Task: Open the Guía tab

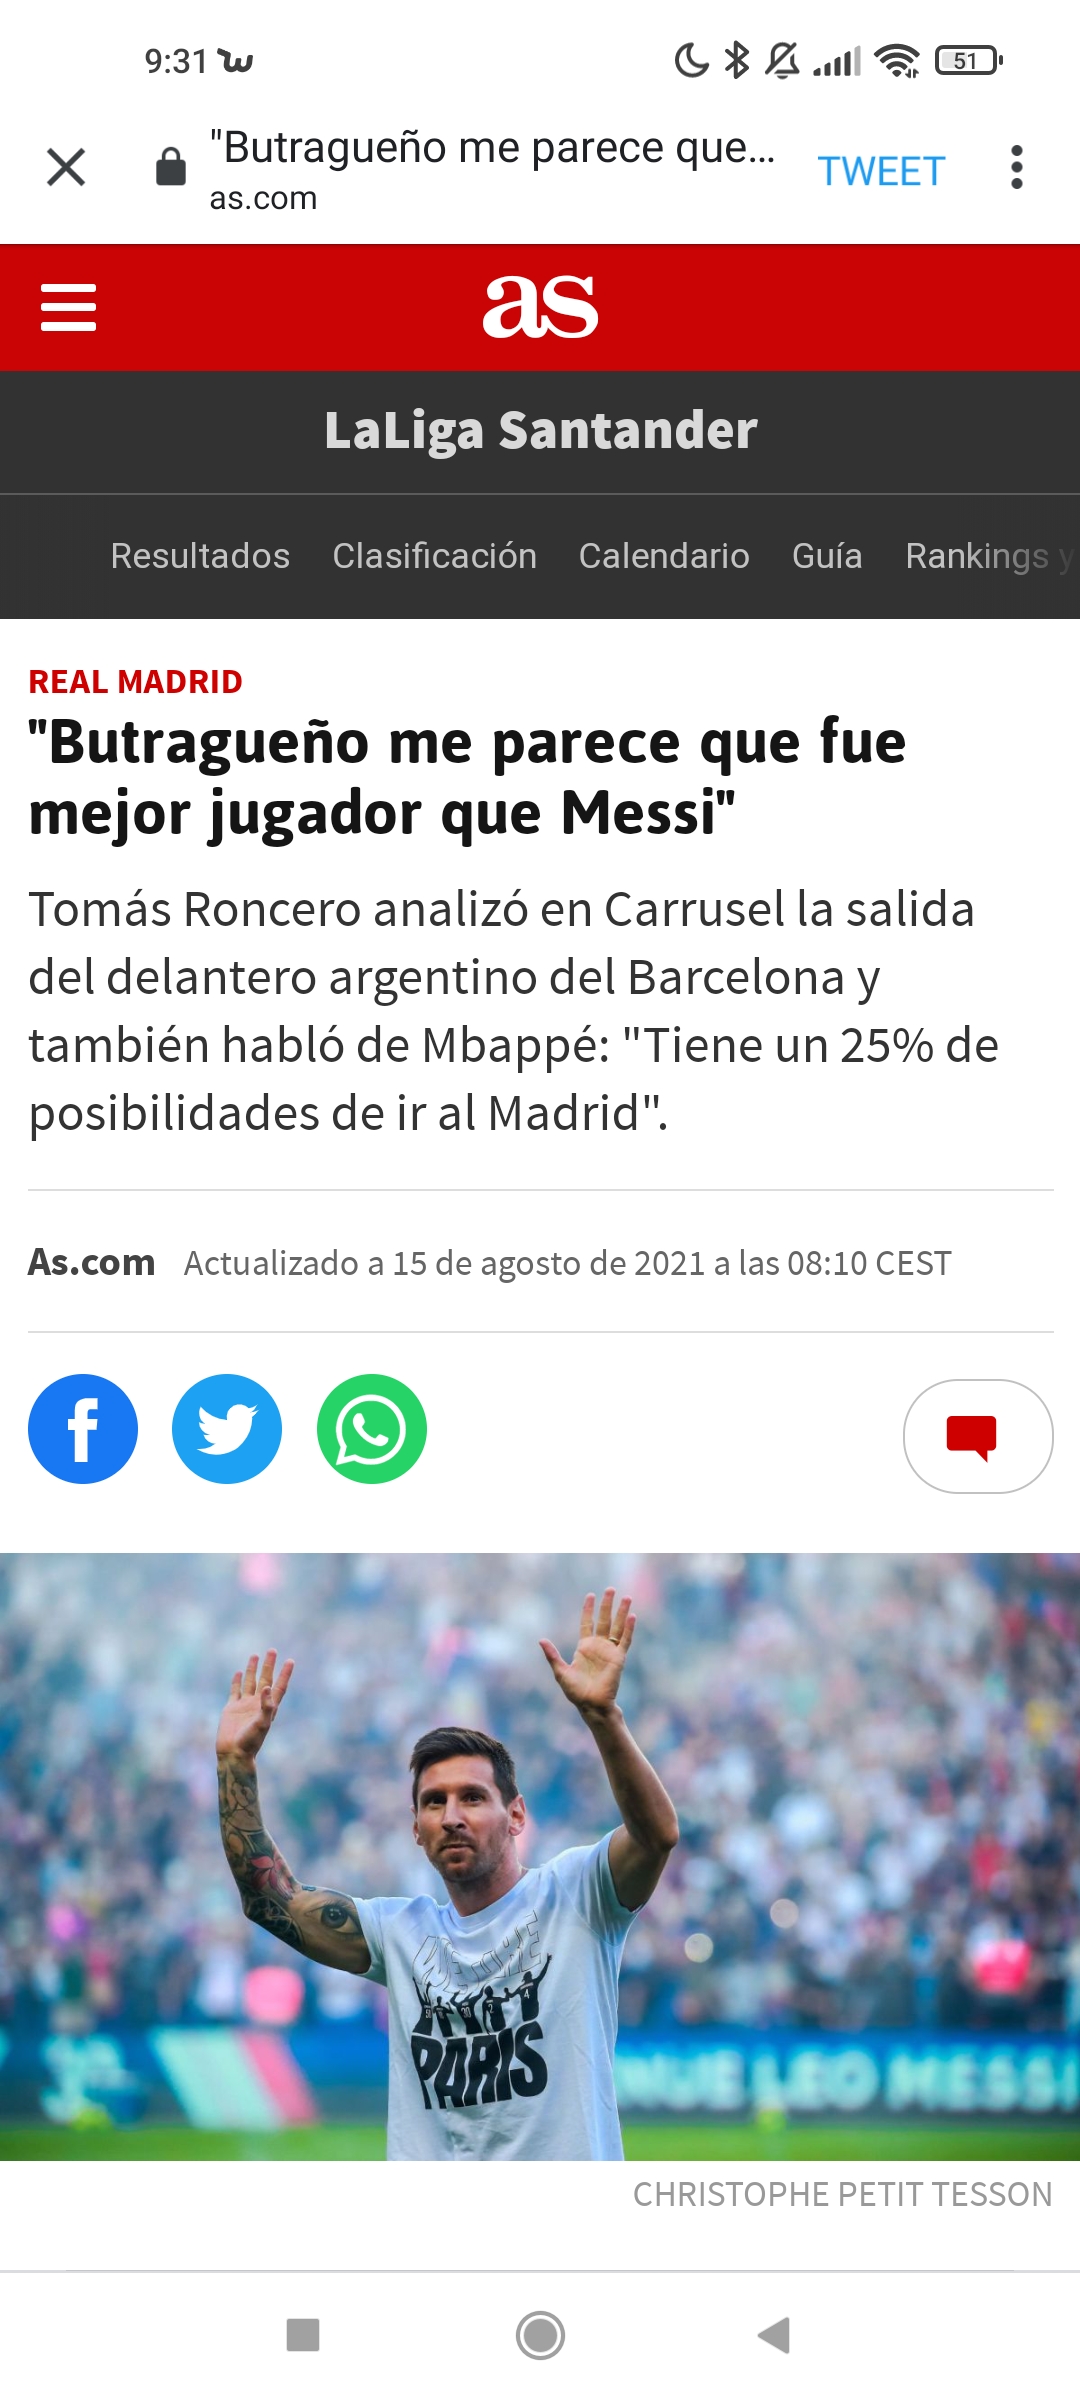Action: 827,556
